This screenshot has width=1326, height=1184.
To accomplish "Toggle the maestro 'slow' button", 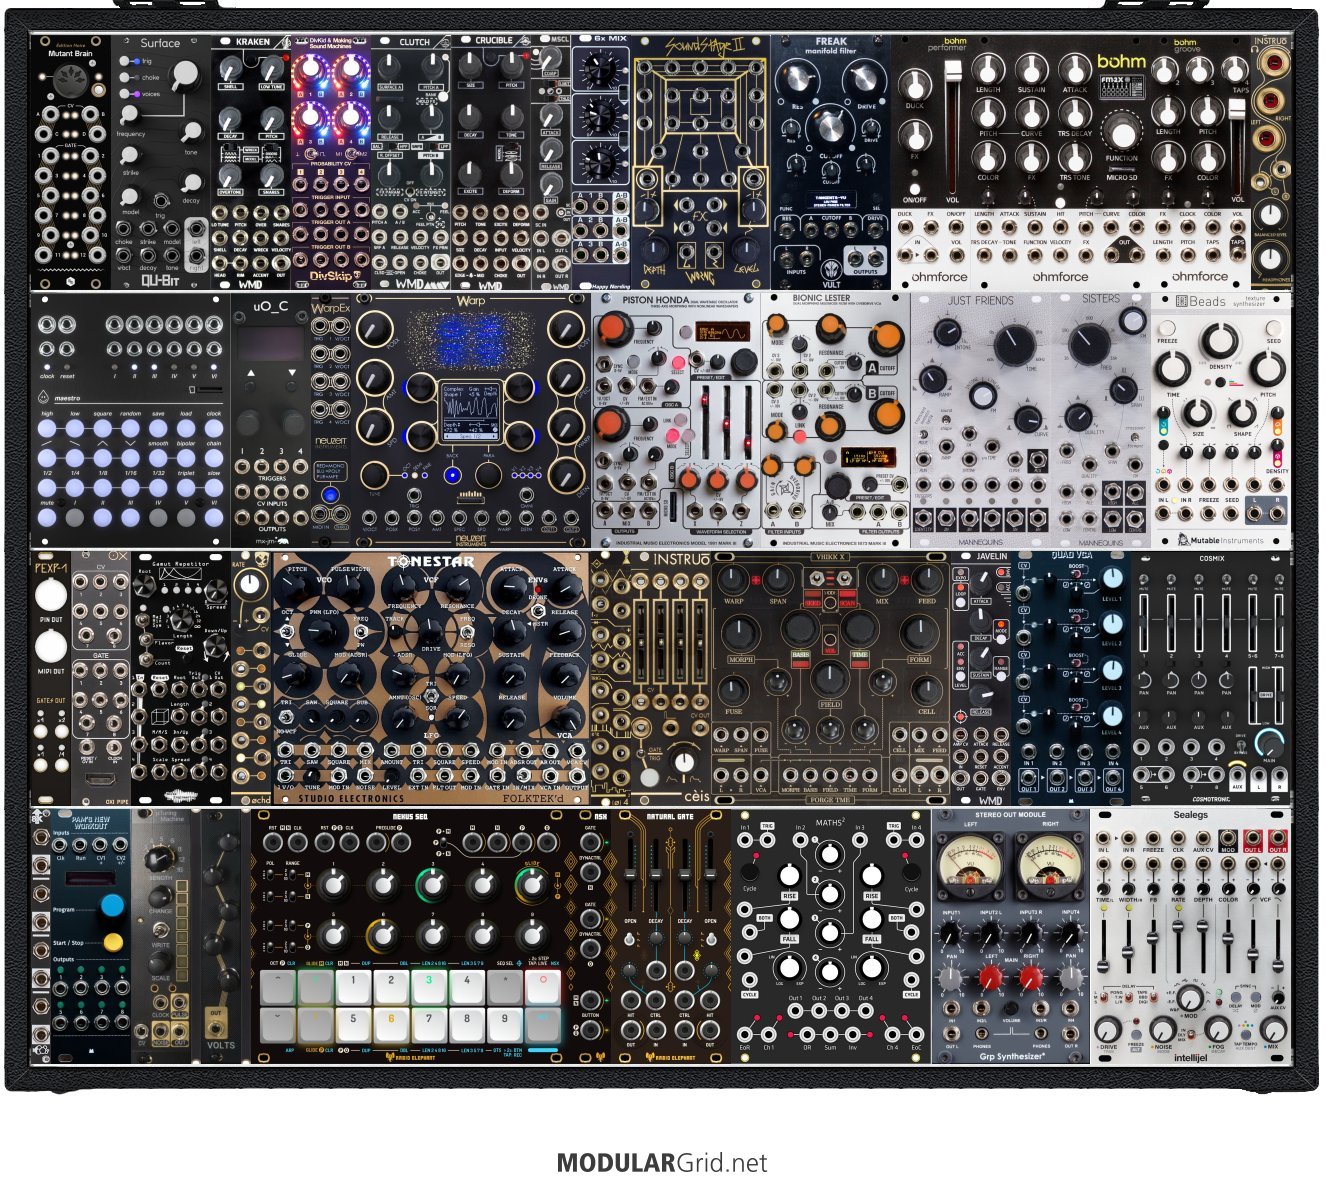I will [214, 487].
